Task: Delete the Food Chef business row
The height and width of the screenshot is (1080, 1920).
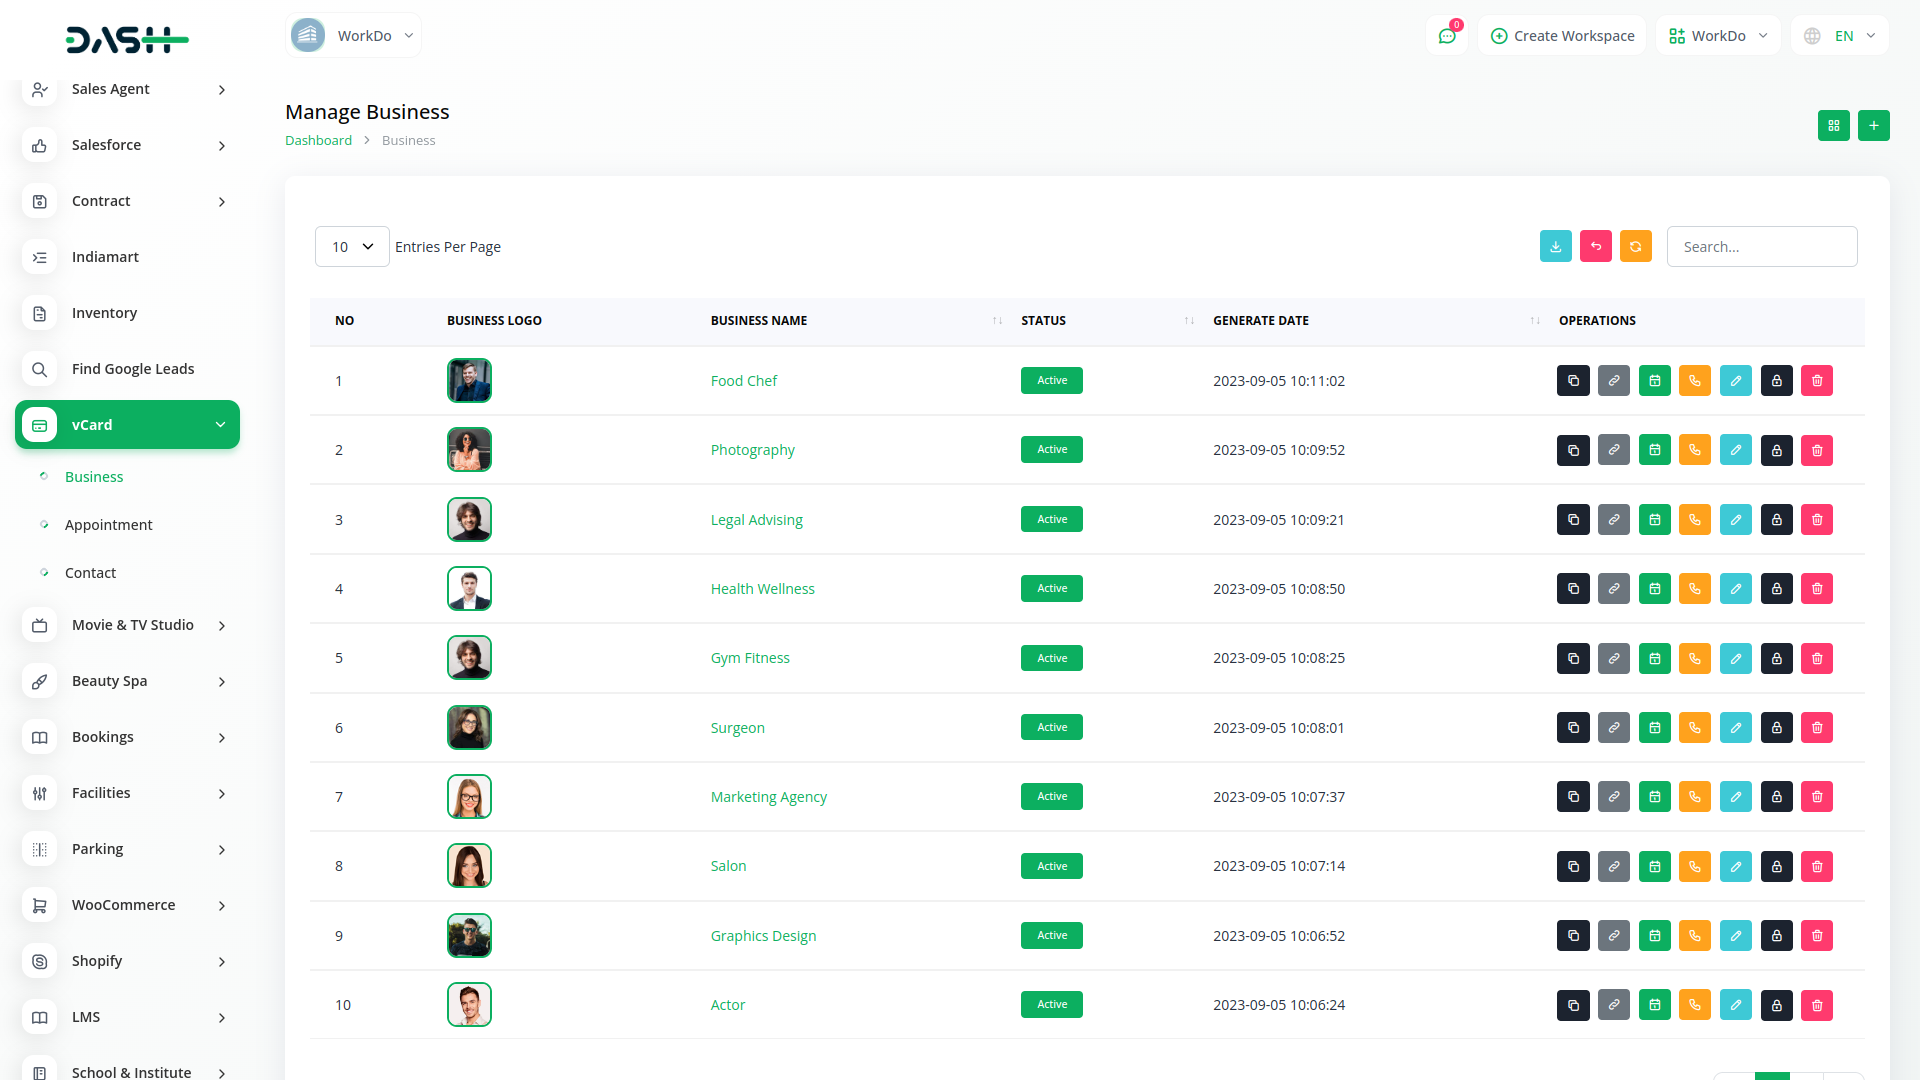Action: click(1816, 381)
